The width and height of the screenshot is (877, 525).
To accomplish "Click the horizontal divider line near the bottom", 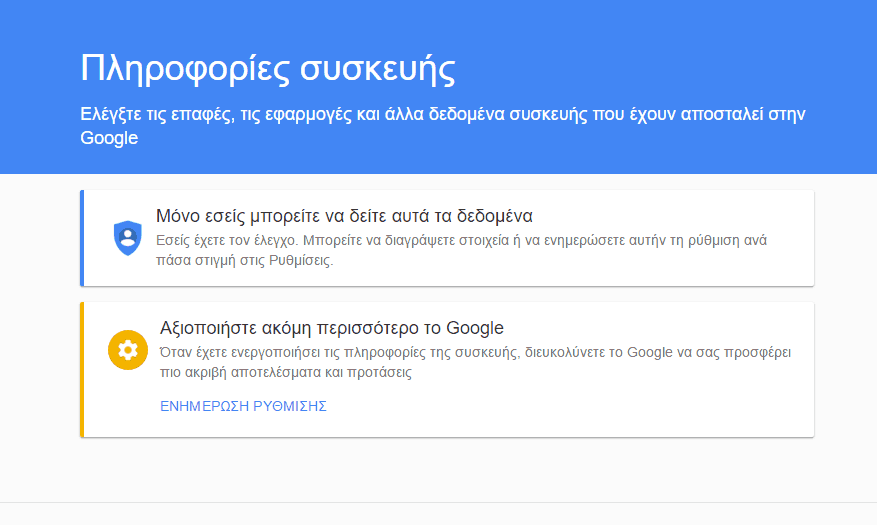I will click(x=438, y=502).
